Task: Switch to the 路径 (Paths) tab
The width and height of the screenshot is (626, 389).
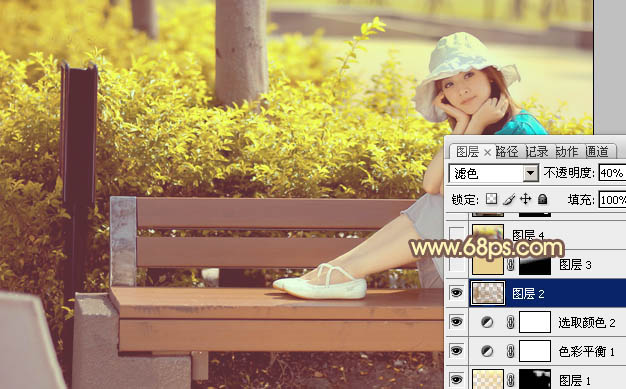Action: coord(507,152)
